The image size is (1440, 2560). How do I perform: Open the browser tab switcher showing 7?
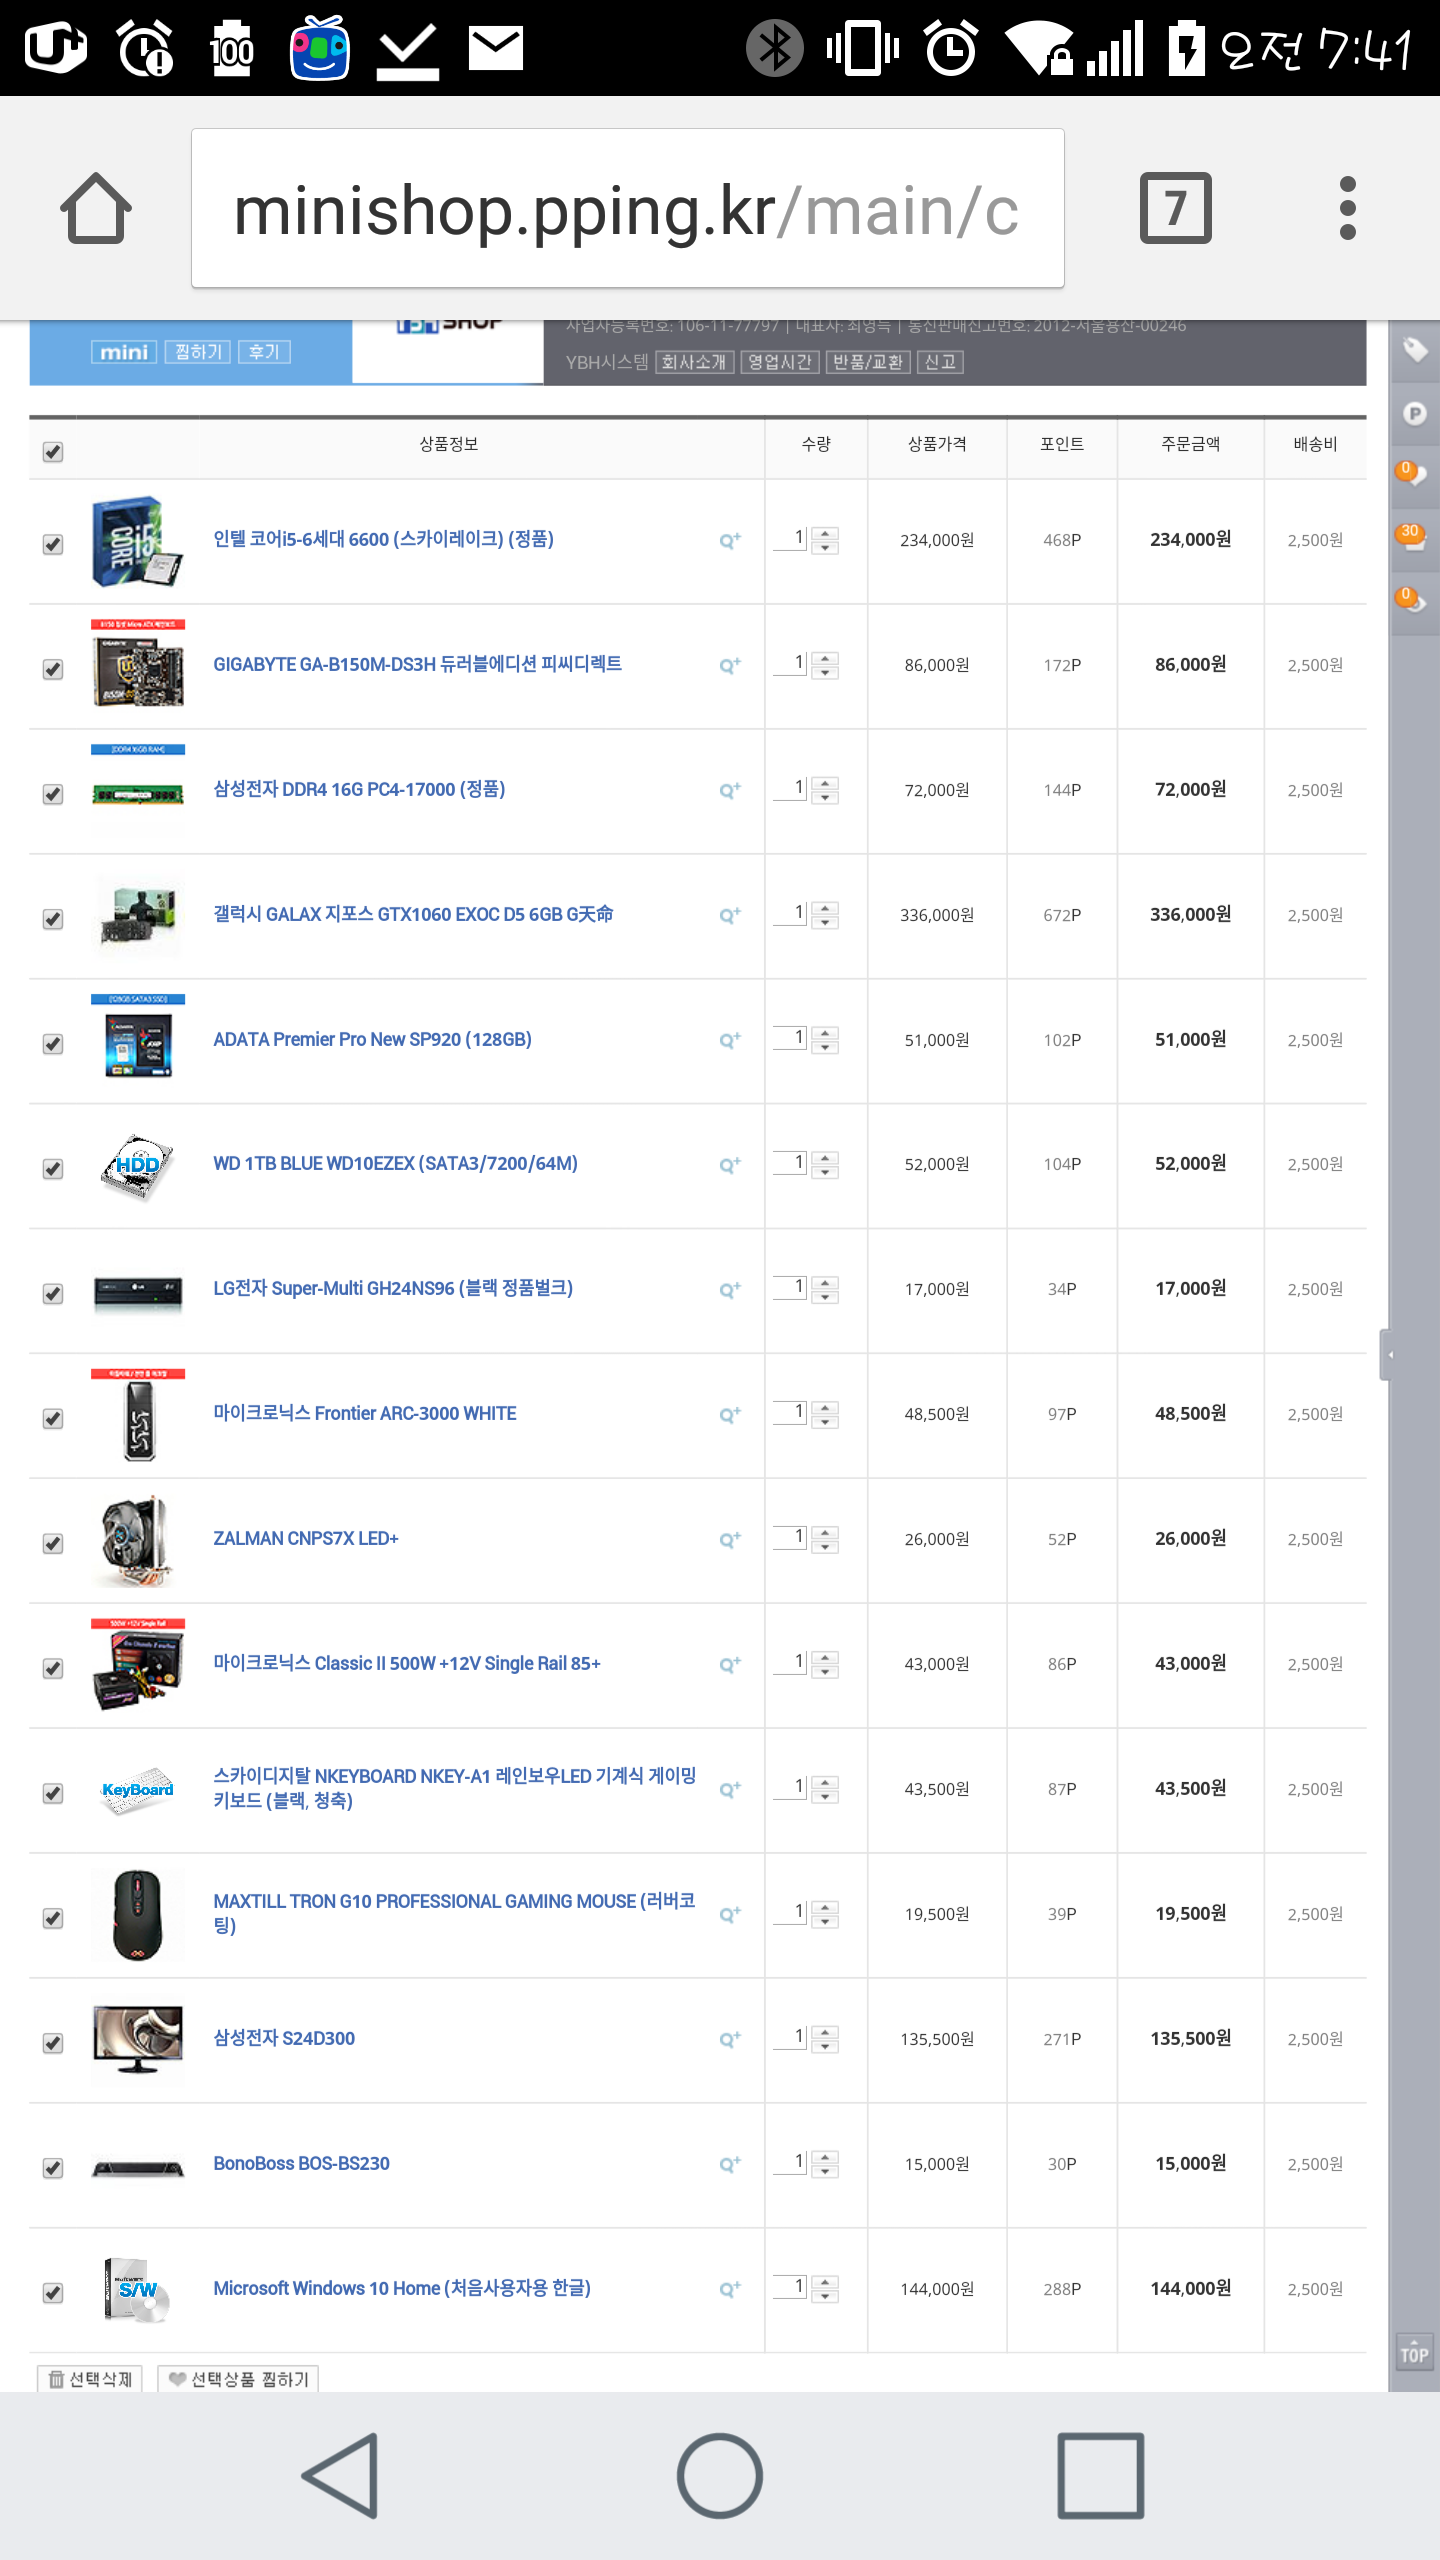pos(1176,208)
